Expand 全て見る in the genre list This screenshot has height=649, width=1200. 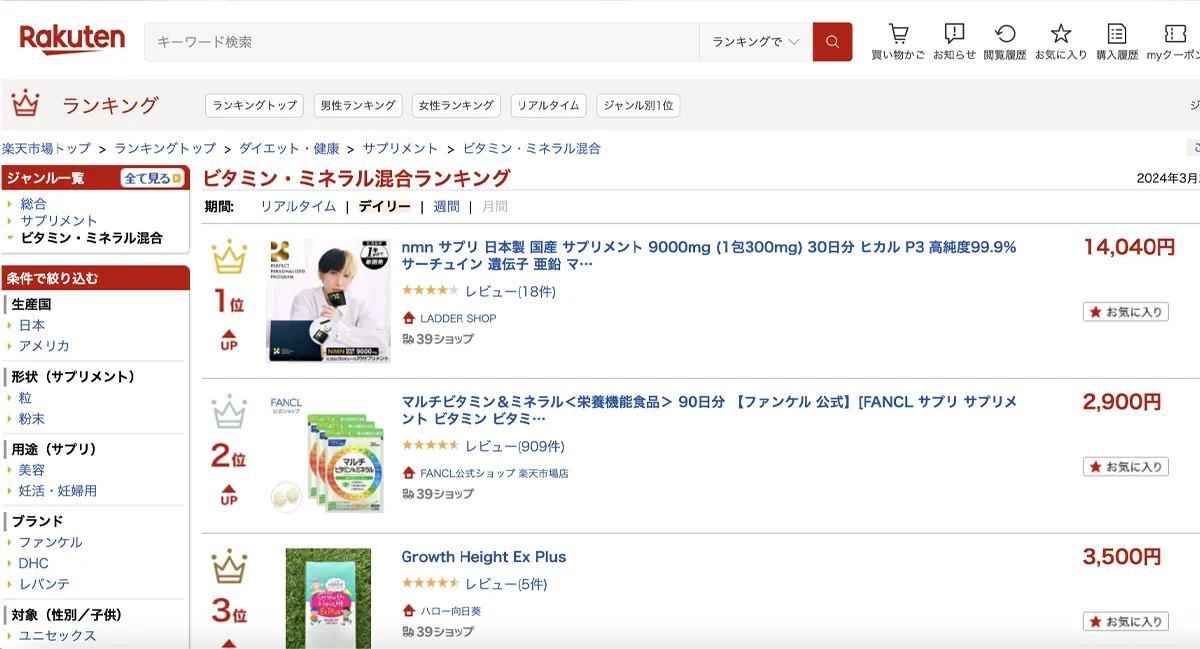click(152, 178)
